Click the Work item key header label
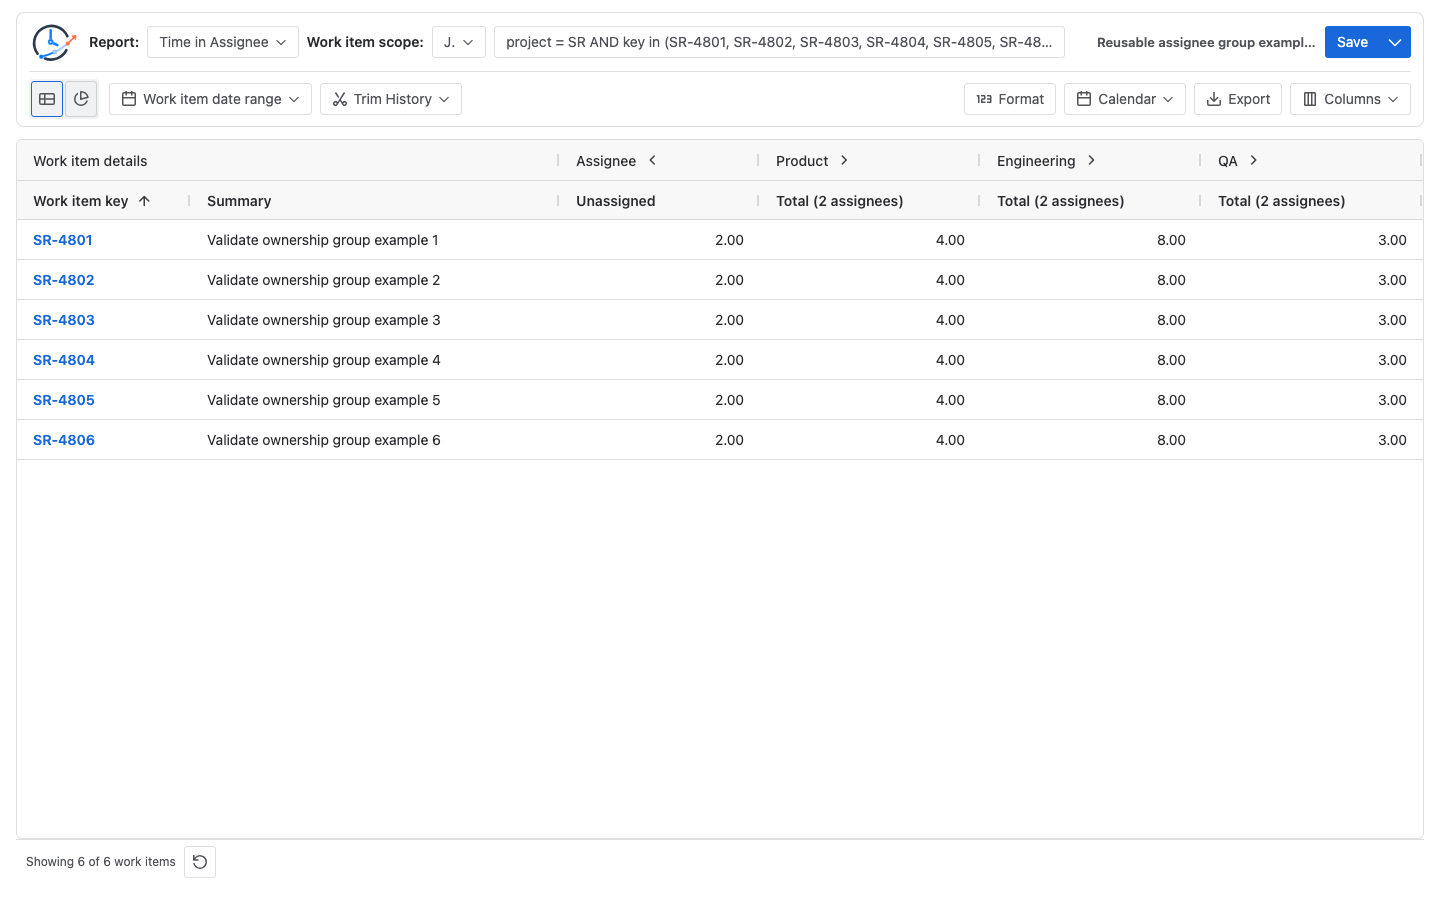Screen dimensions: 1440x900 pyautogui.click(x=81, y=201)
